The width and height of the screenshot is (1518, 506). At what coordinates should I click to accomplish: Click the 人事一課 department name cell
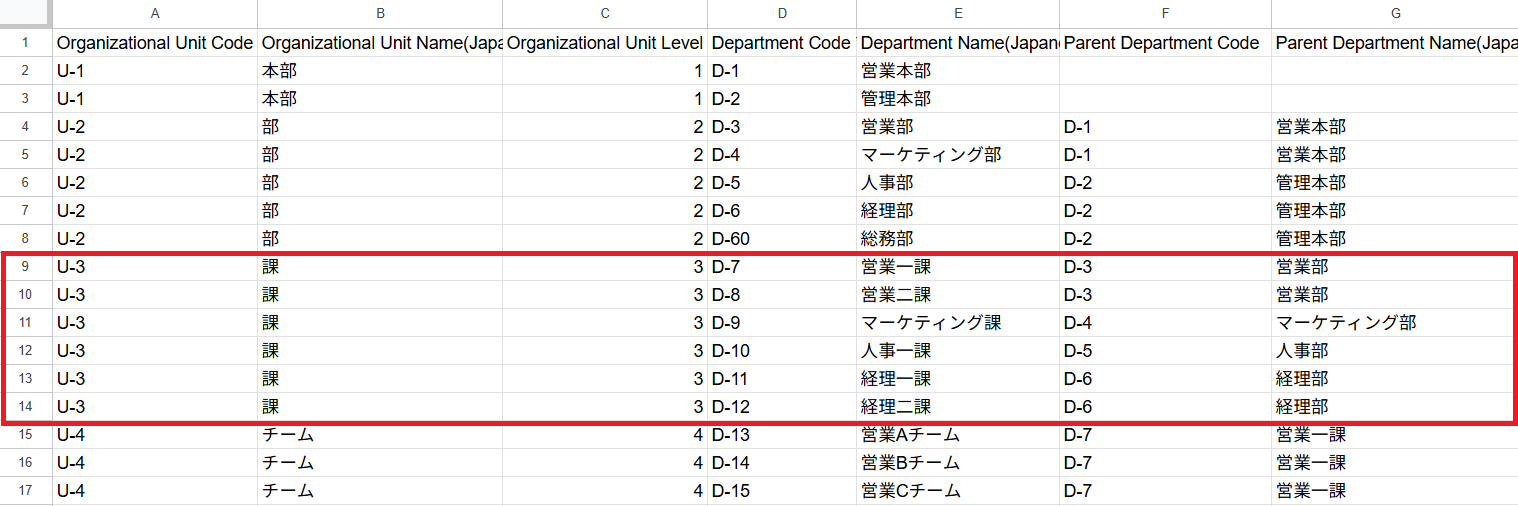pos(957,351)
